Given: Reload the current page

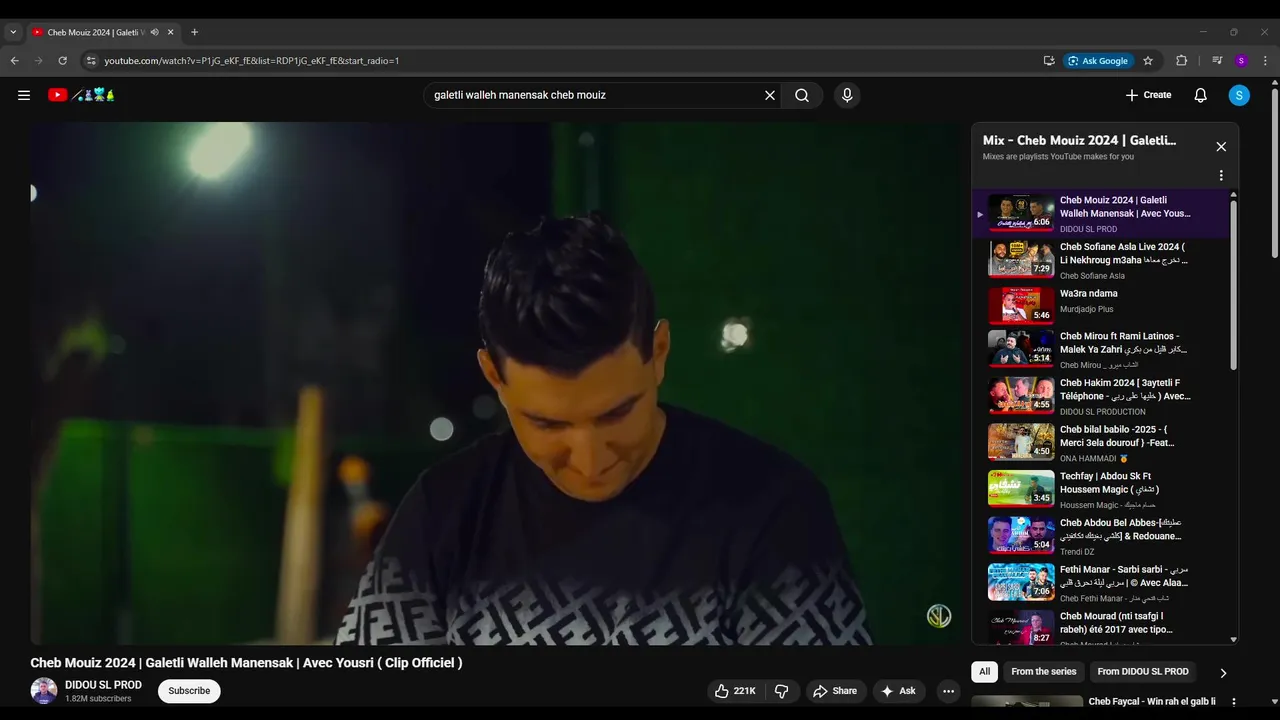Looking at the screenshot, I should click(x=62, y=61).
